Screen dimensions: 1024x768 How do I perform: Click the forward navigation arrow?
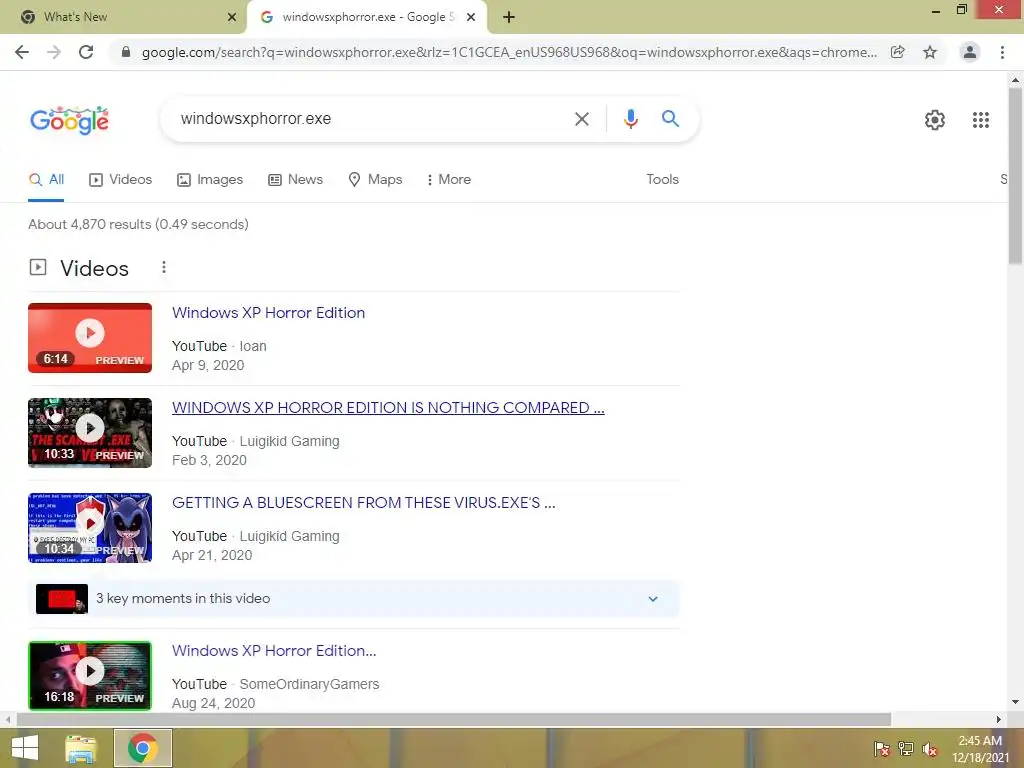tap(54, 52)
